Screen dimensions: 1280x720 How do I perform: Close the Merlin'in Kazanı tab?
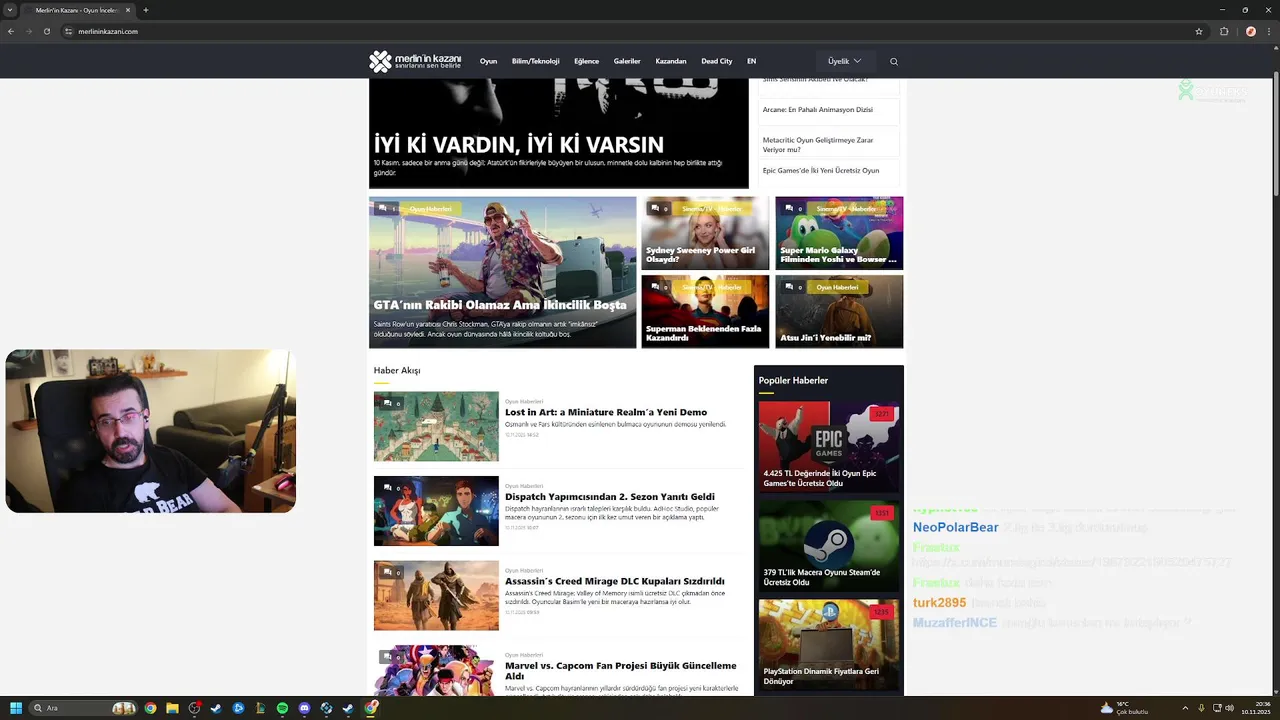[128, 10]
